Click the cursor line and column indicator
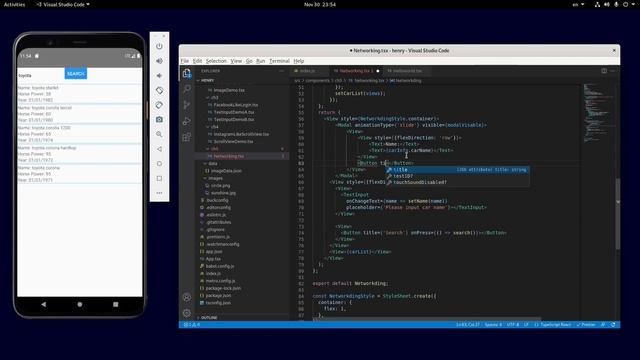 (x=468, y=325)
